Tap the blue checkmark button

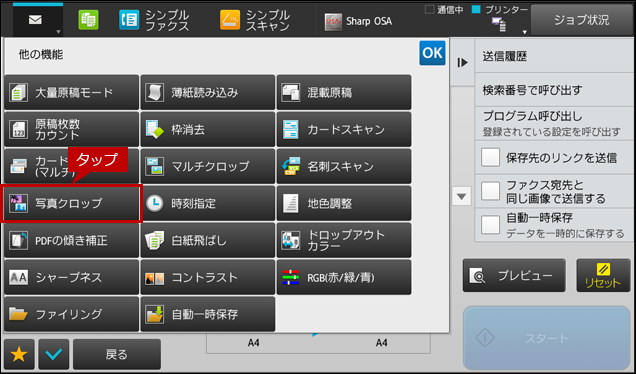point(54,355)
